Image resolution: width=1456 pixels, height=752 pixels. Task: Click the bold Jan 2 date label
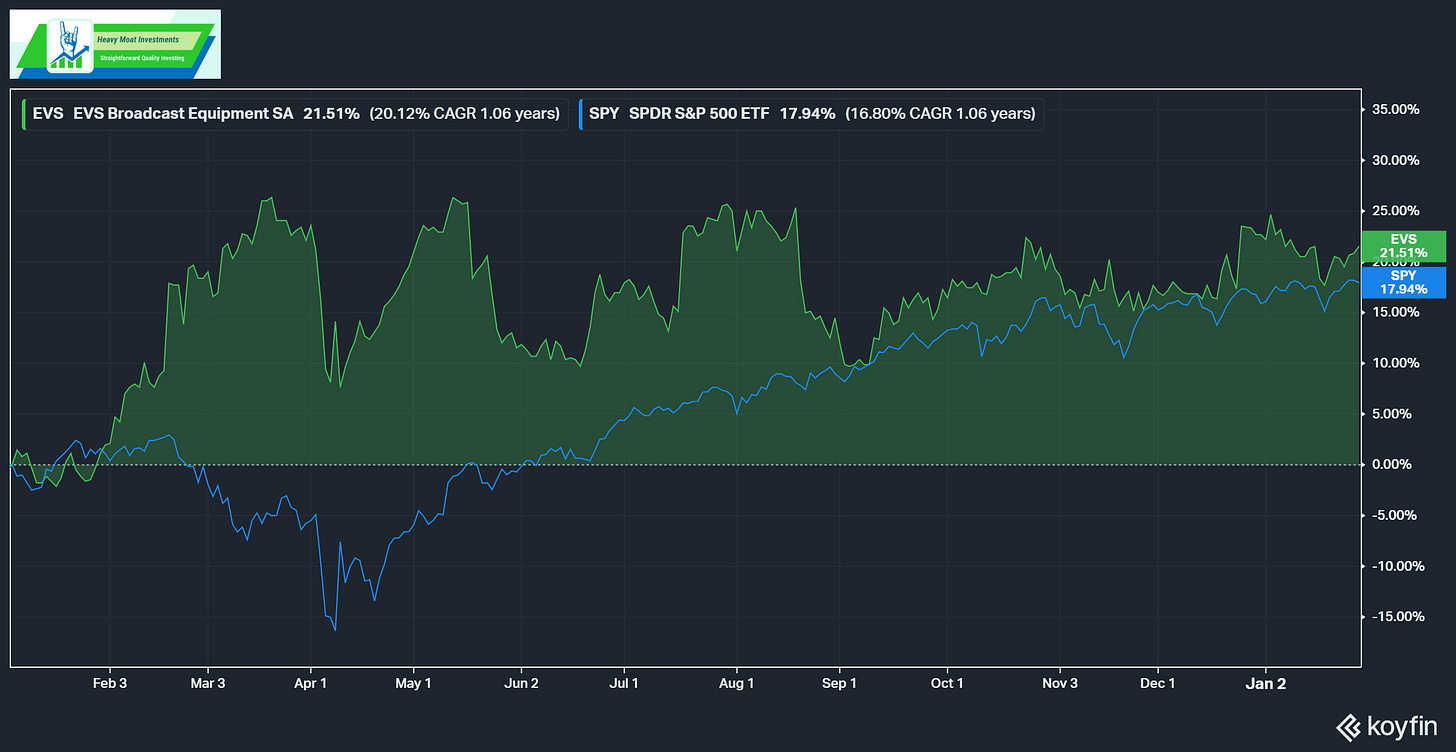pos(1265,684)
